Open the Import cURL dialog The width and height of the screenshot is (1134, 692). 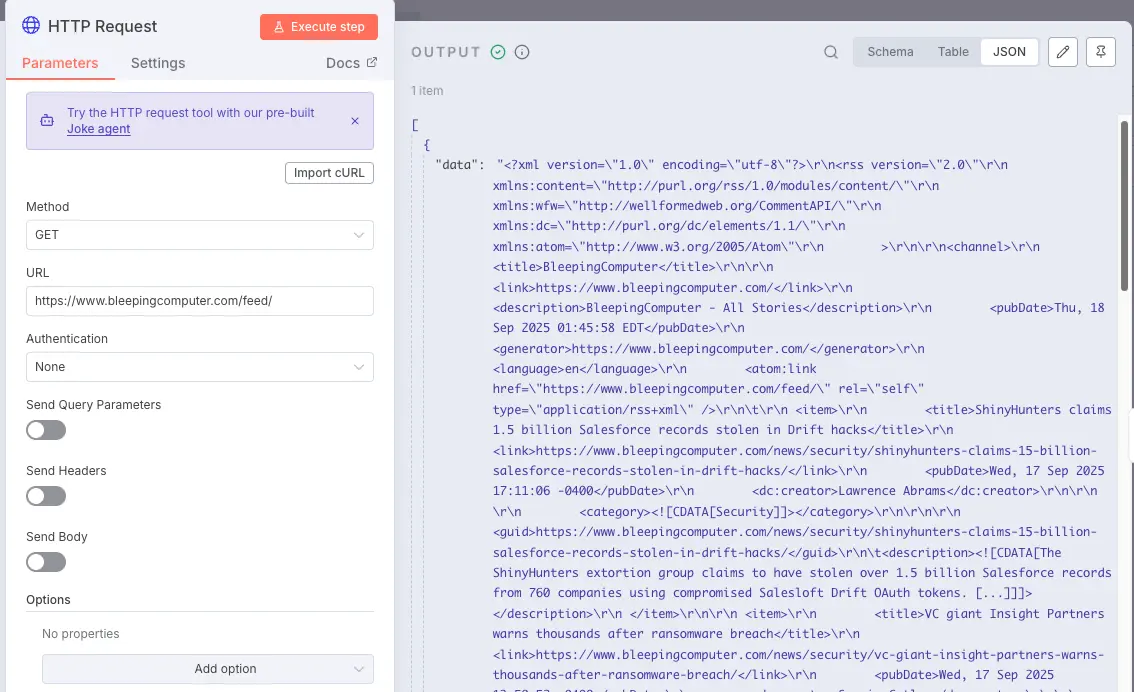pyautogui.click(x=329, y=172)
